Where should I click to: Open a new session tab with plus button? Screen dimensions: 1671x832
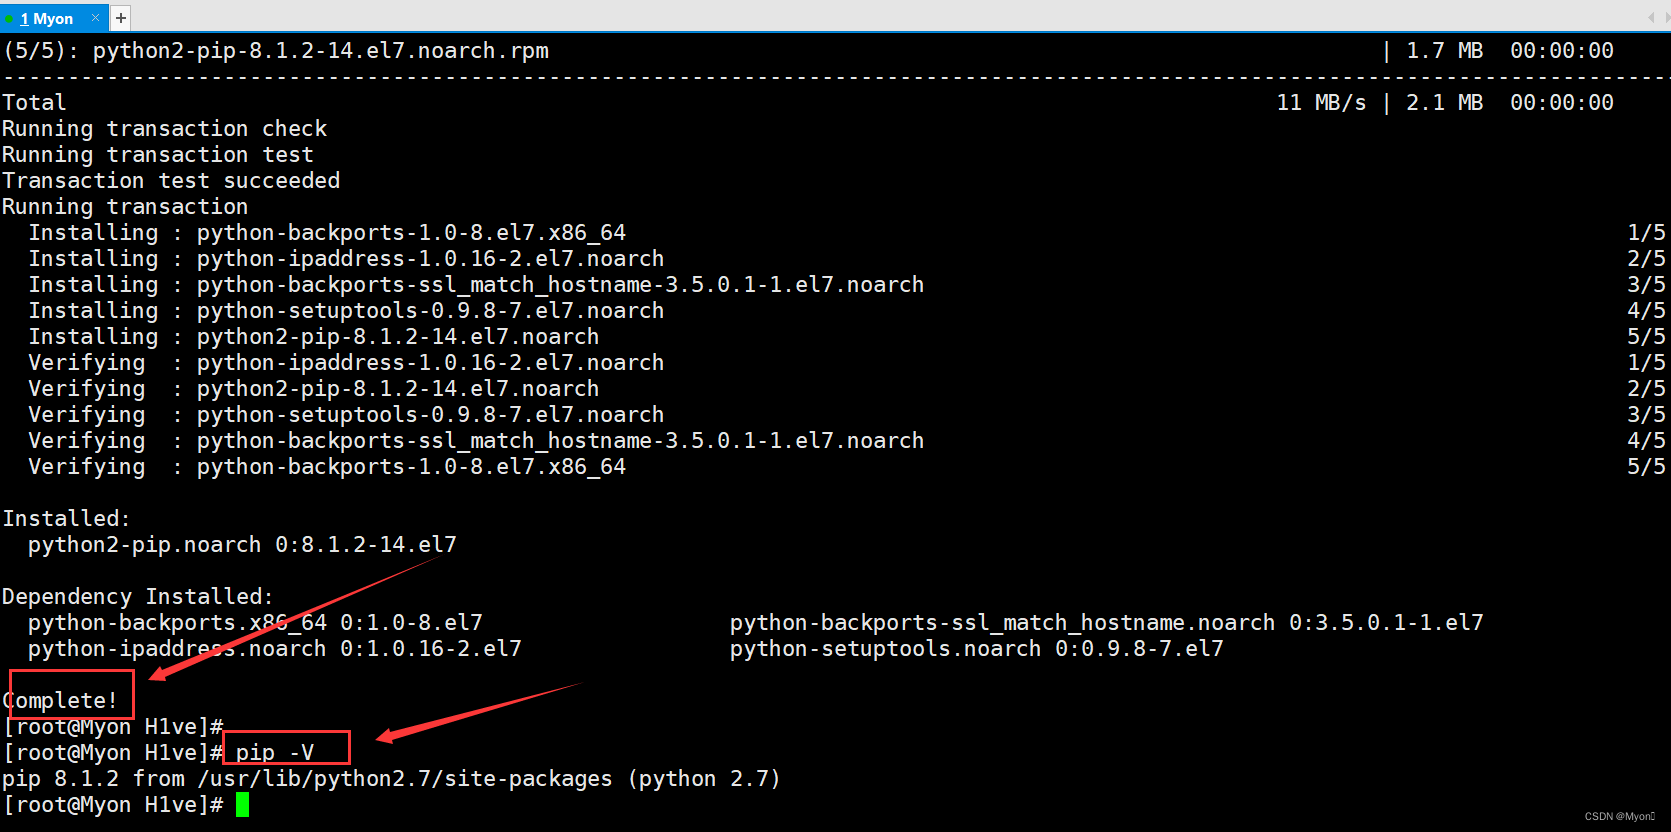[x=121, y=18]
